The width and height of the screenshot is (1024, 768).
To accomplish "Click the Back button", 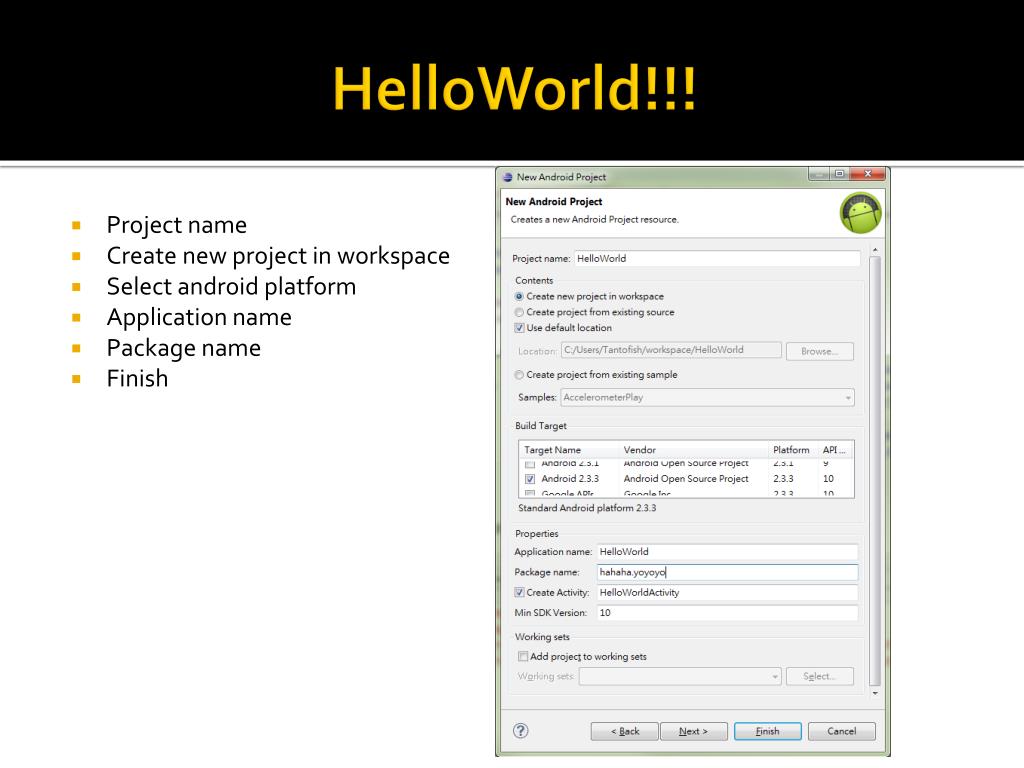I will [x=624, y=731].
